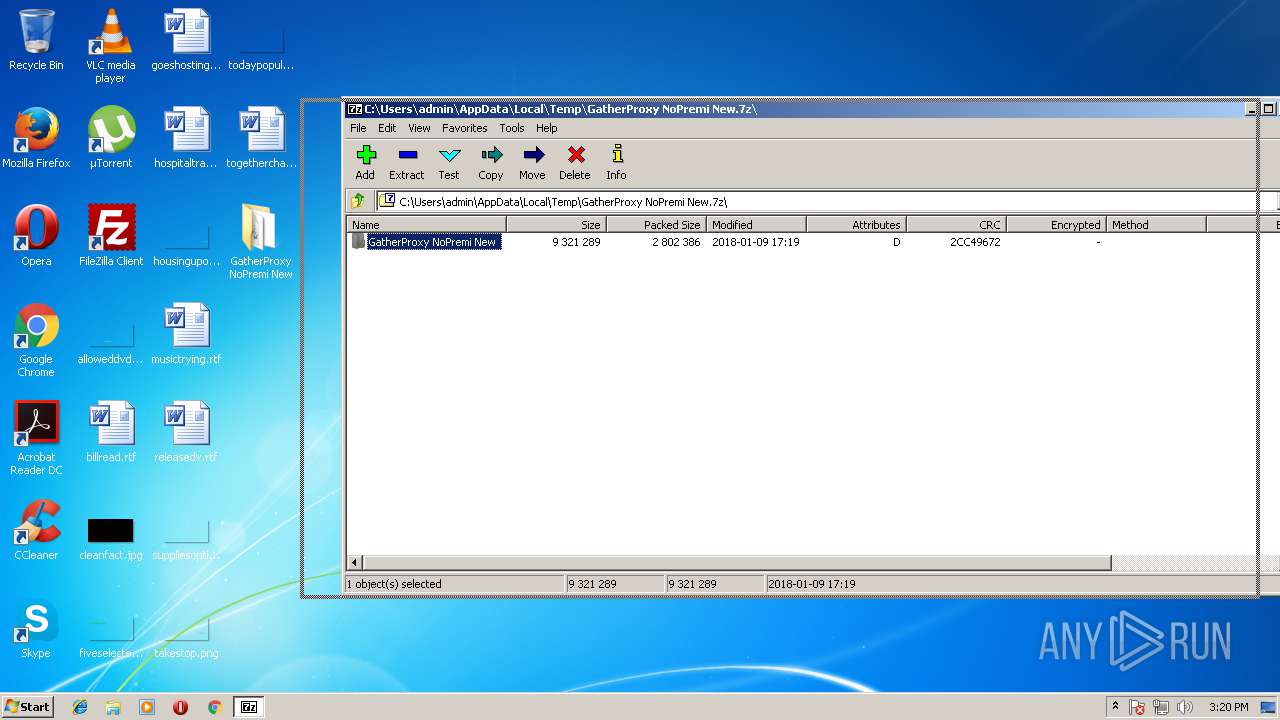The width and height of the screenshot is (1280, 720).
Task: Select billread.rtf desktop file
Action: point(111,432)
